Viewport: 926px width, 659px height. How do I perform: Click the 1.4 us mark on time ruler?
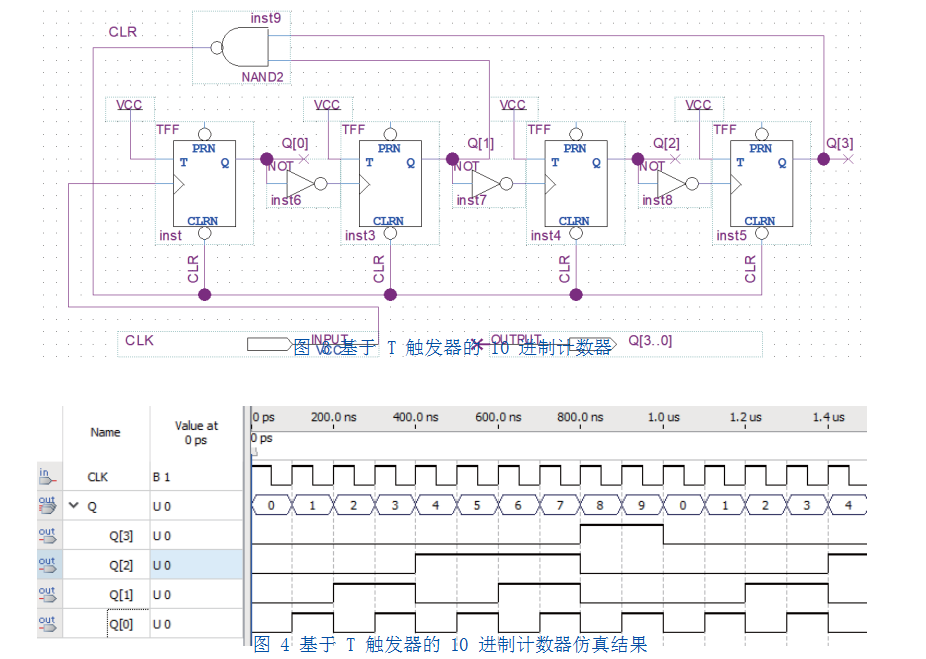click(x=829, y=417)
